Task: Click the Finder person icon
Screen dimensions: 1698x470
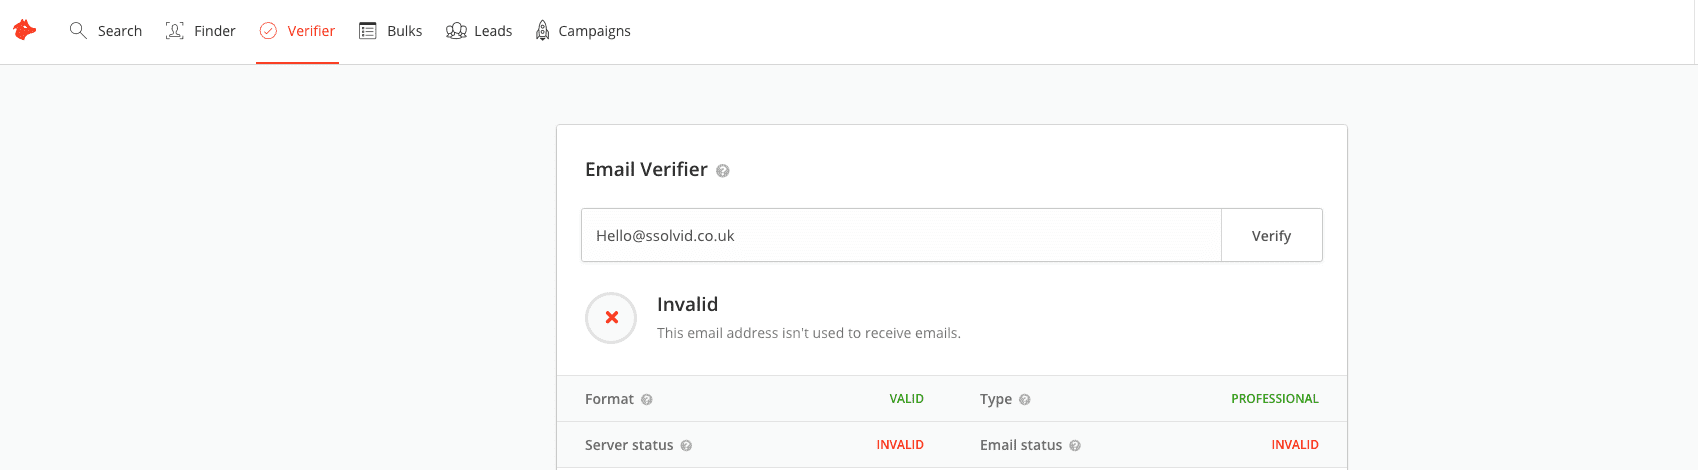Action: point(174,30)
